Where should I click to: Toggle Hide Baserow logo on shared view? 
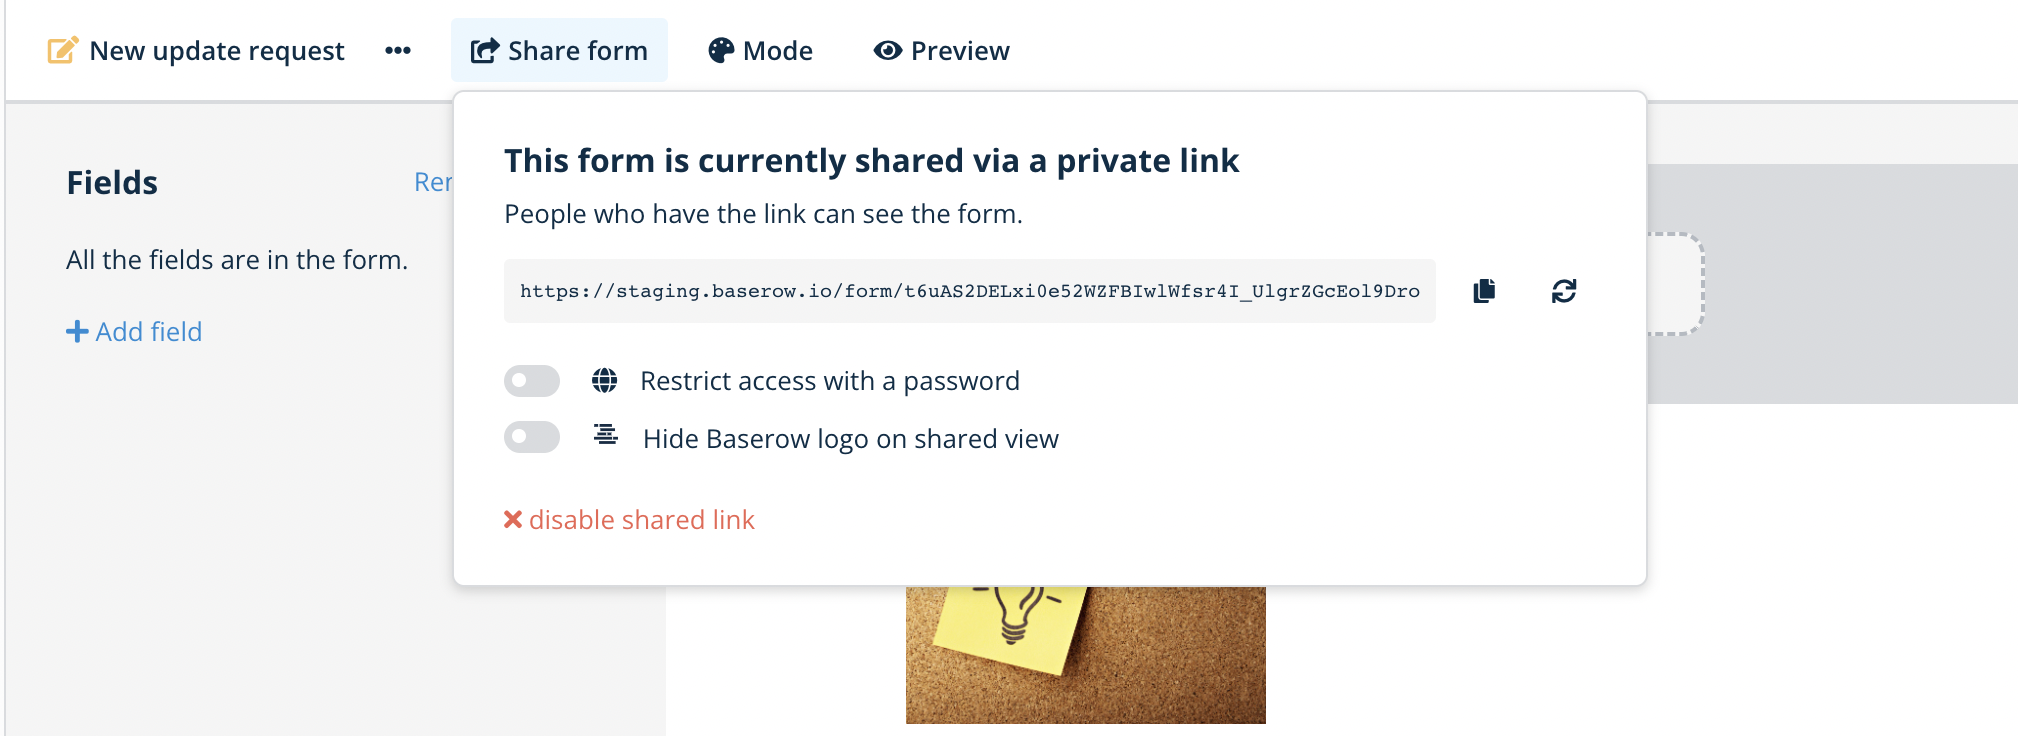(532, 437)
